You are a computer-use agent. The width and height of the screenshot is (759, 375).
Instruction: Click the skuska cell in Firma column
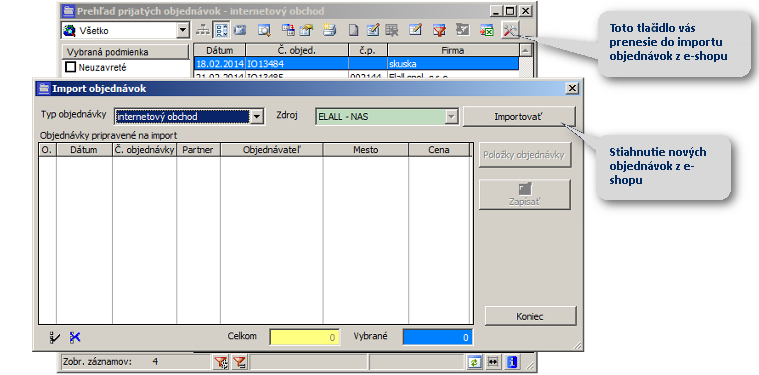click(453, 63)
